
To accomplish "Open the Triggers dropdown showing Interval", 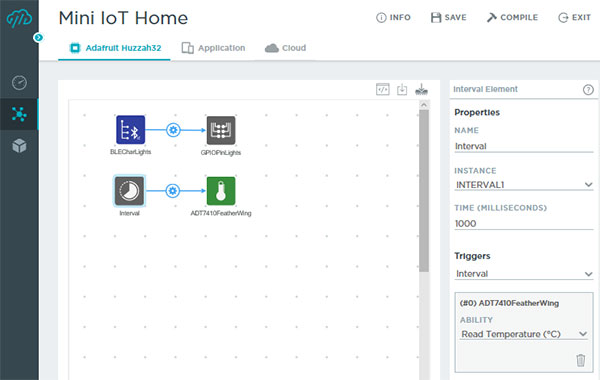I will [523, 274].
